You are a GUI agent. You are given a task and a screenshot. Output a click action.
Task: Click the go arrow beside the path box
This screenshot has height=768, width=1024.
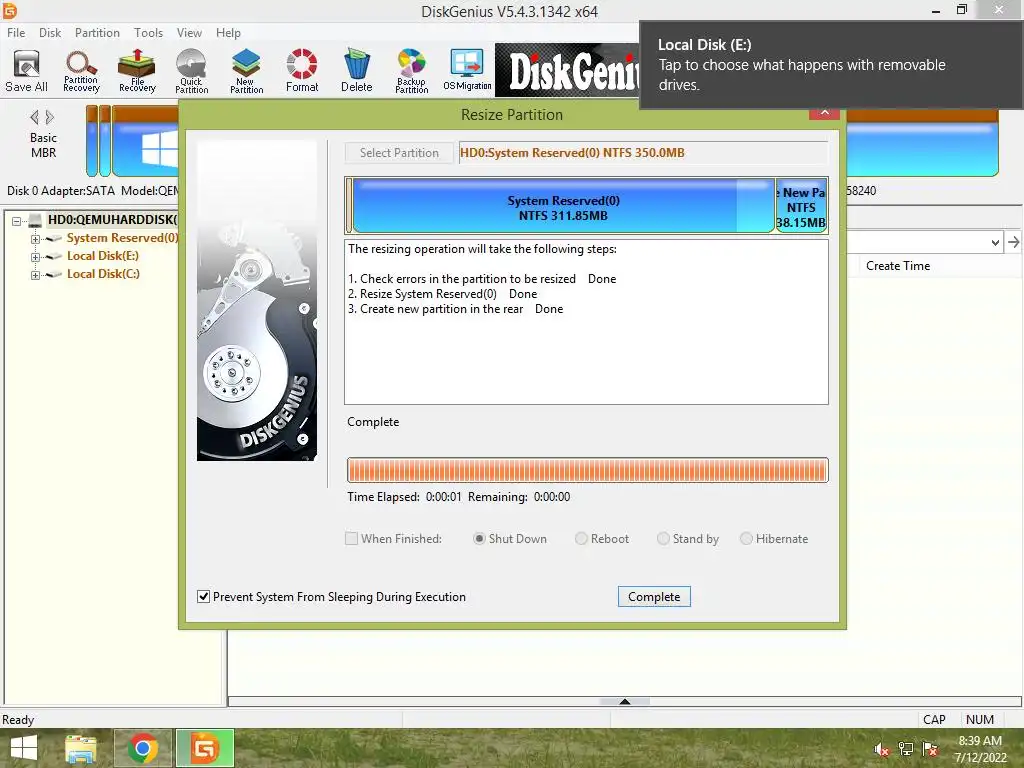[1013, 242]
